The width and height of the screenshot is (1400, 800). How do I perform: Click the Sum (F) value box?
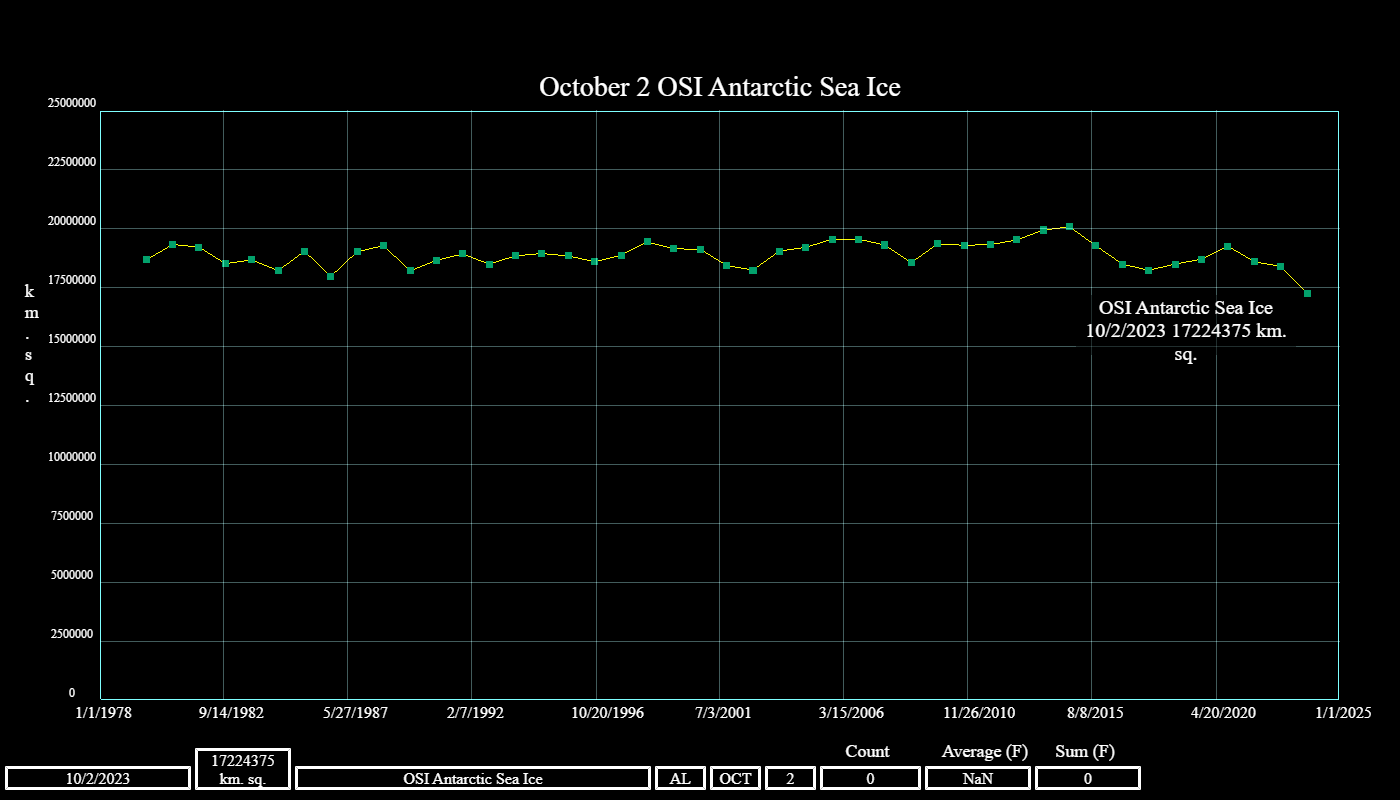1087,778
